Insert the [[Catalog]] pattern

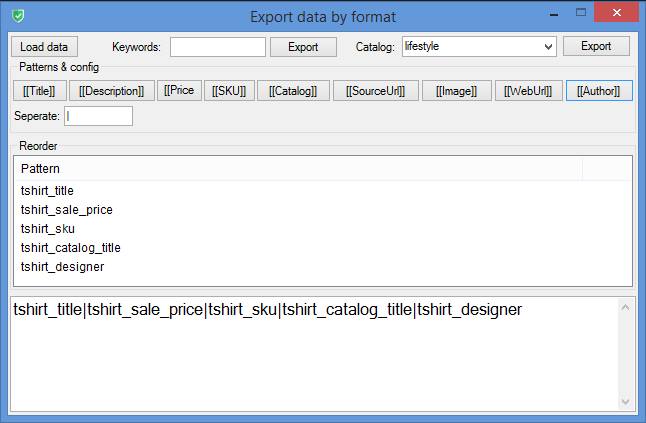[292, 91]
